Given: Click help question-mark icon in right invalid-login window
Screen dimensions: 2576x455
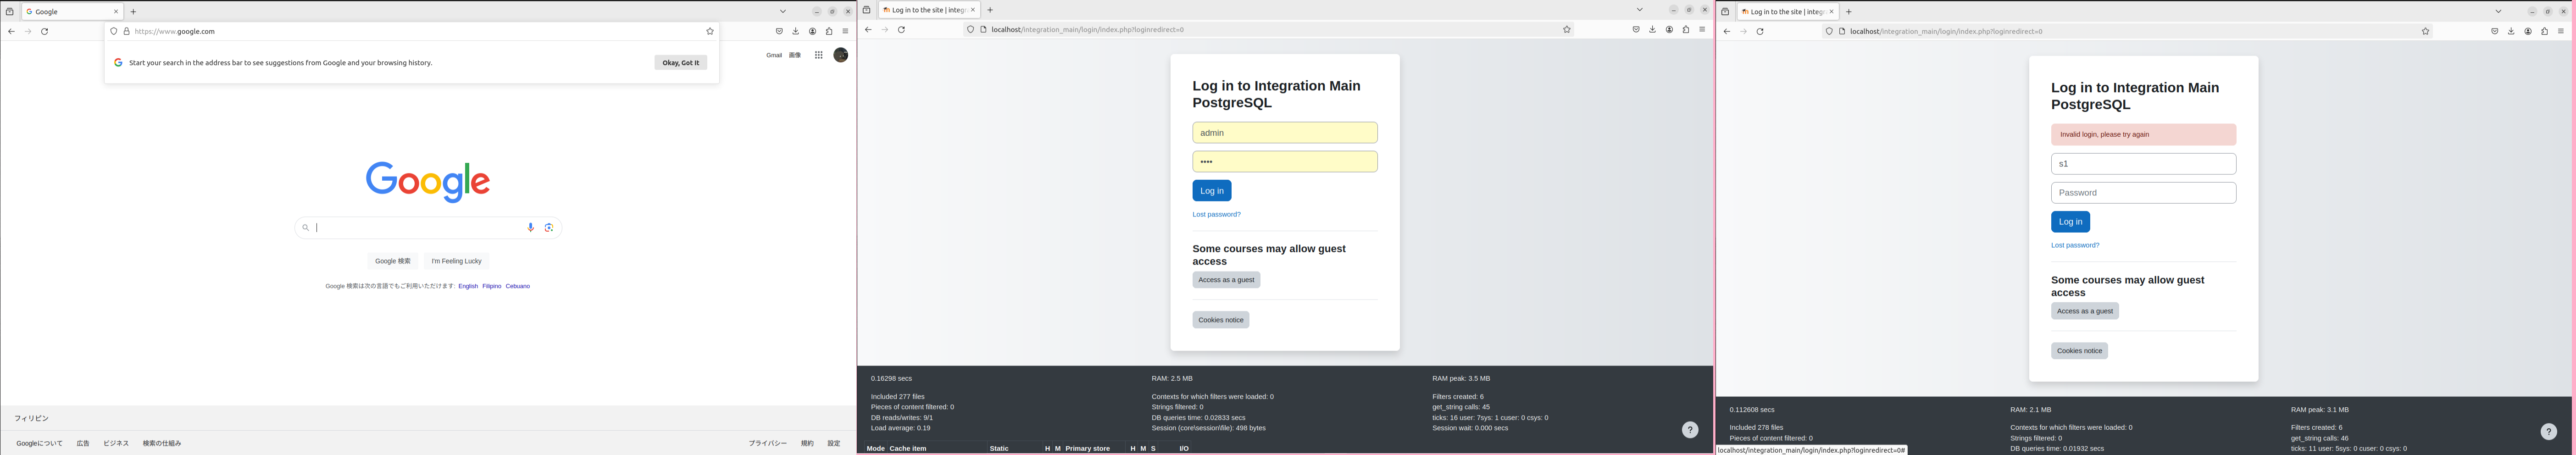Looking at the screenshot, I should (2549, 432).
